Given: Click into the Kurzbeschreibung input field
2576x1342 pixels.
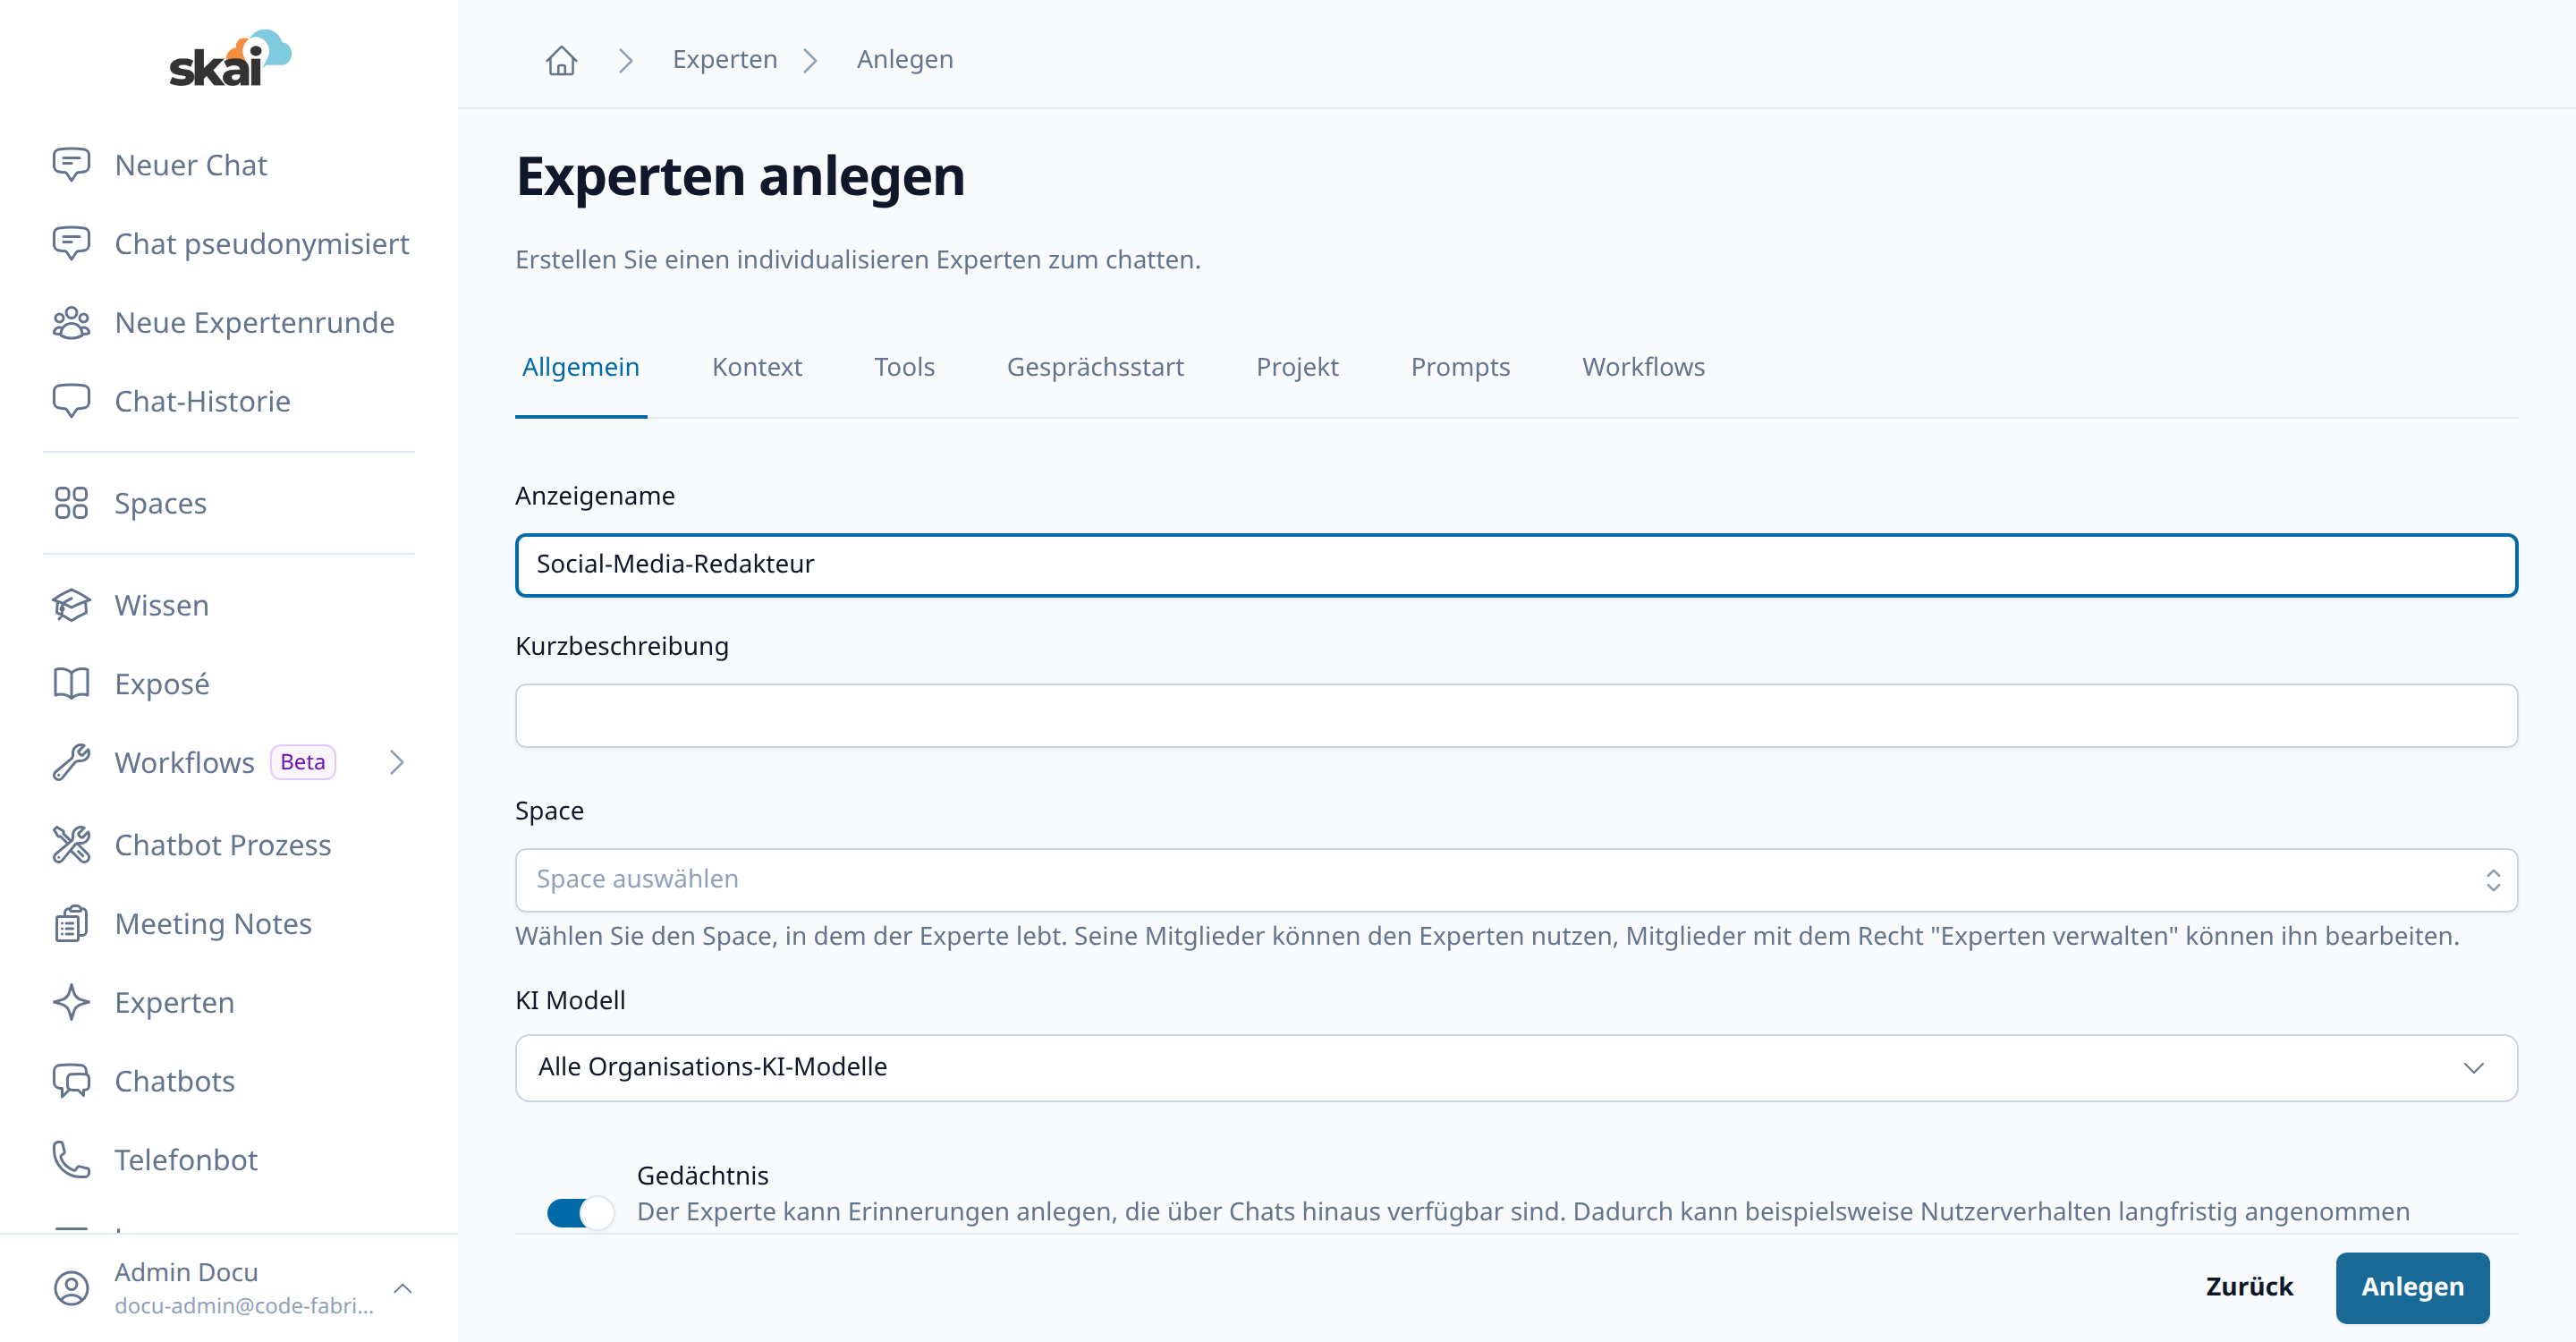Looking at the screenshot, I should [1516, 715].
